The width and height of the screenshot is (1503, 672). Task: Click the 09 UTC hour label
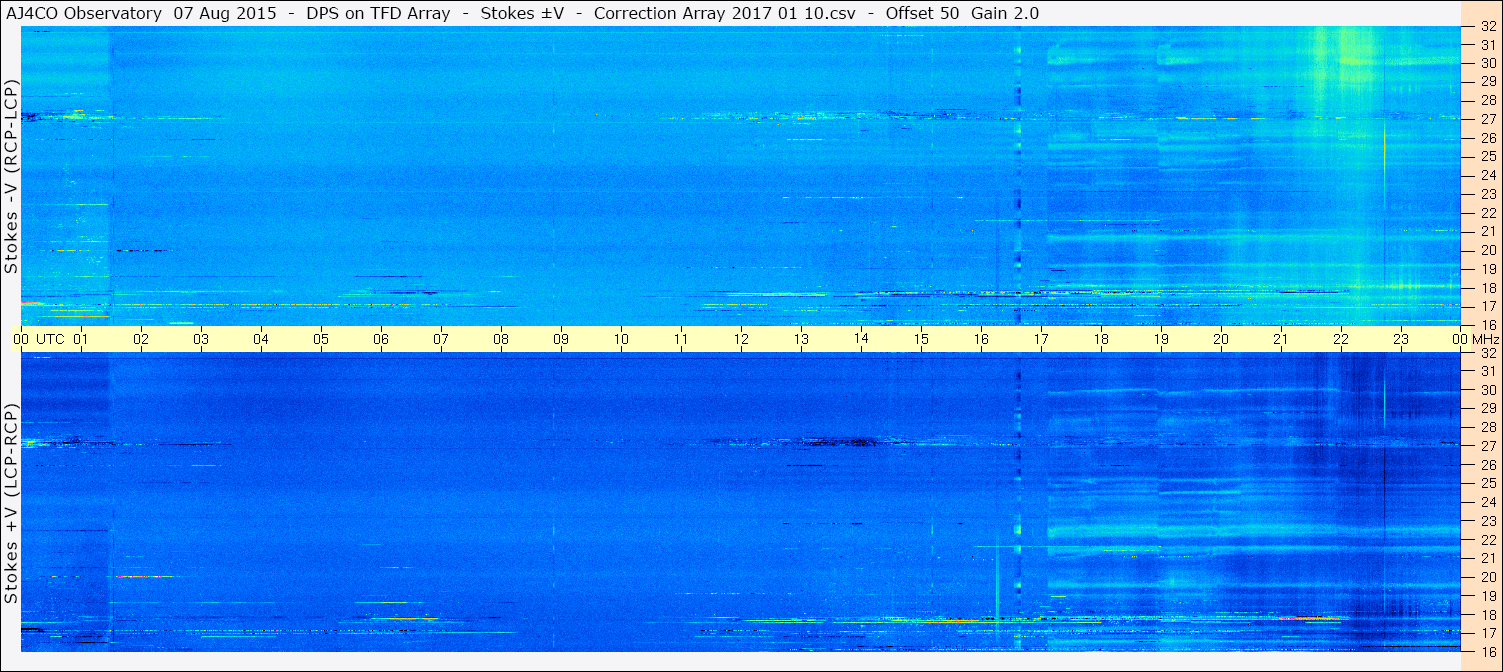(561, 339)
